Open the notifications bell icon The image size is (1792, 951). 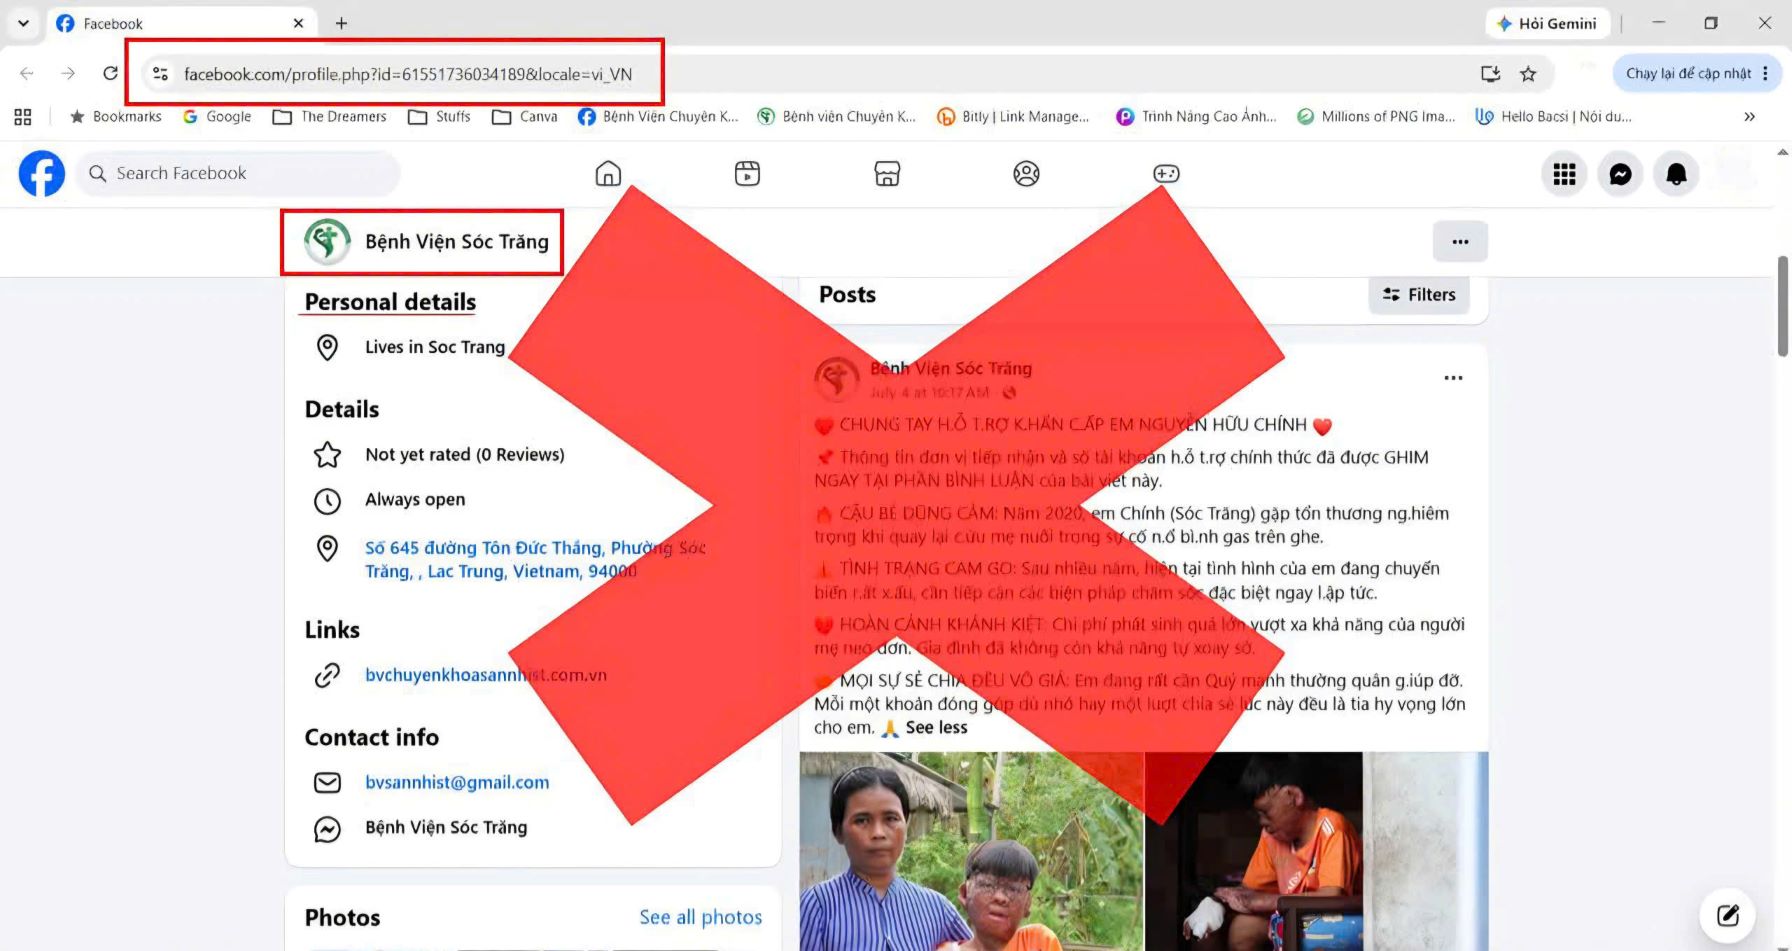[1676, 174]
